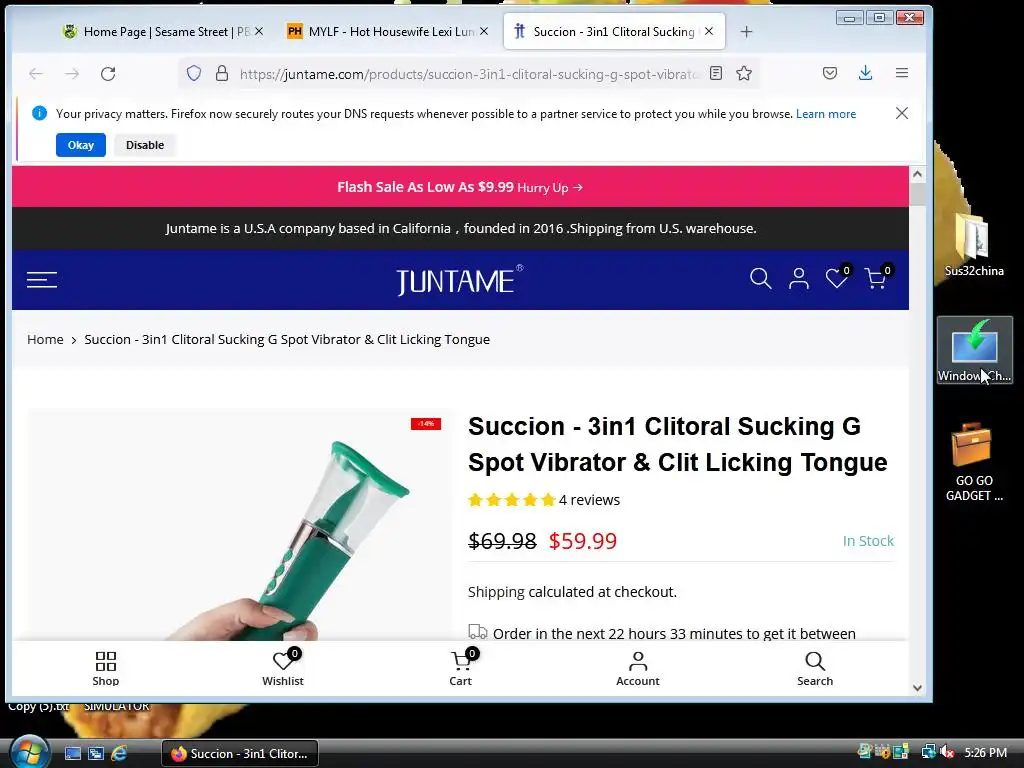Open Account in the bottom navigation bar
The image size is (1024, 768).
[638, 669]
